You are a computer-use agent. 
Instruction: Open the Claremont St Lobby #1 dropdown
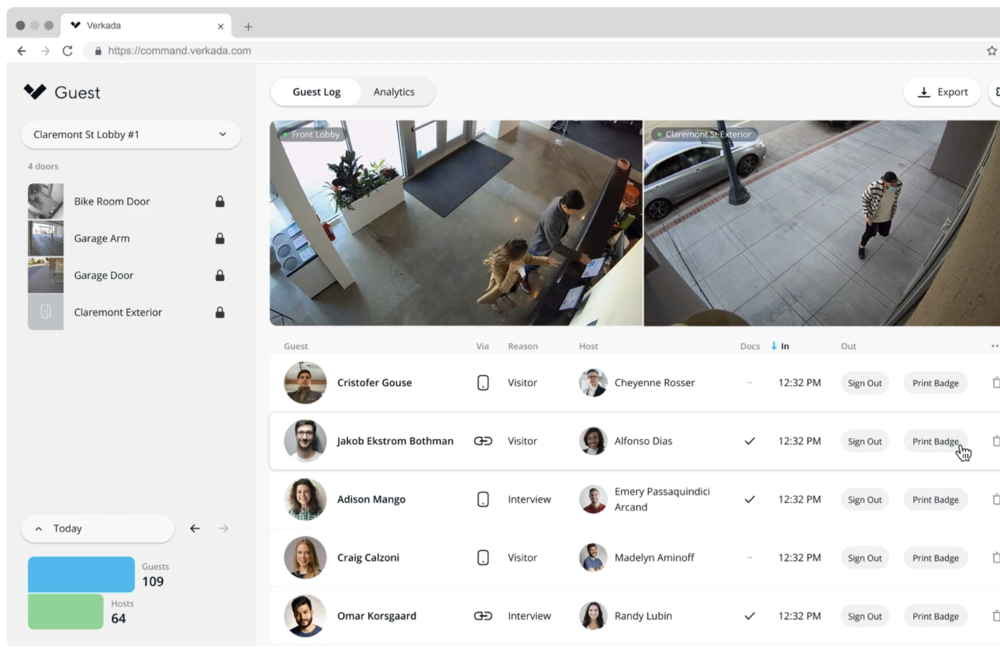tap(130, 134)
